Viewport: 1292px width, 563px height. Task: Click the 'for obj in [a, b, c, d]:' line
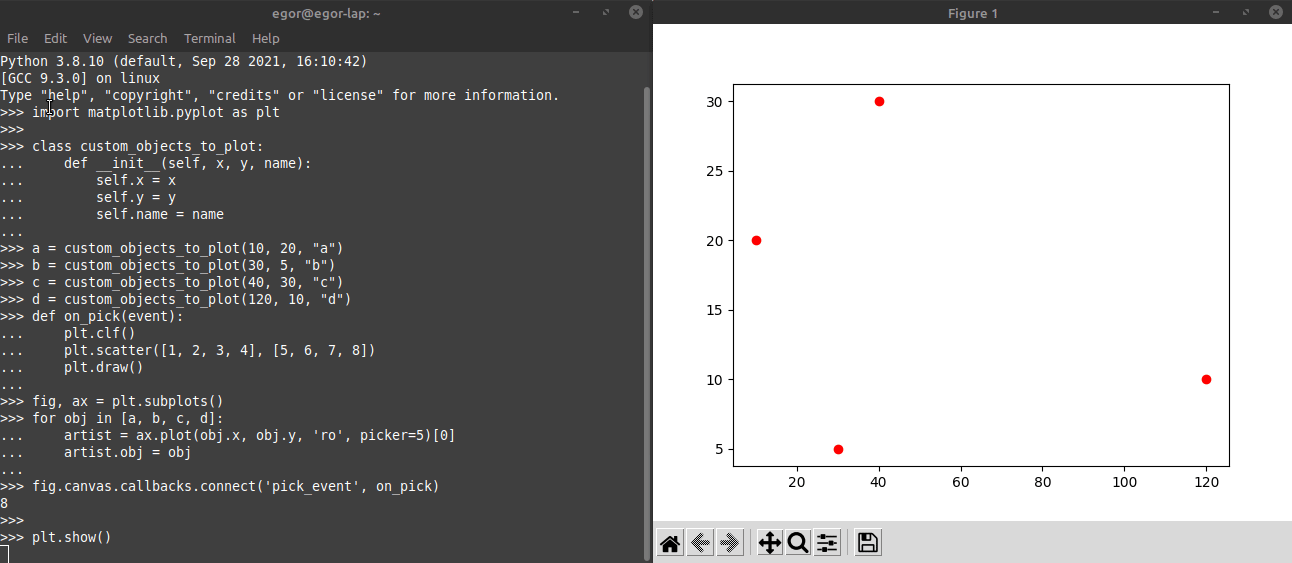point(112,418)
